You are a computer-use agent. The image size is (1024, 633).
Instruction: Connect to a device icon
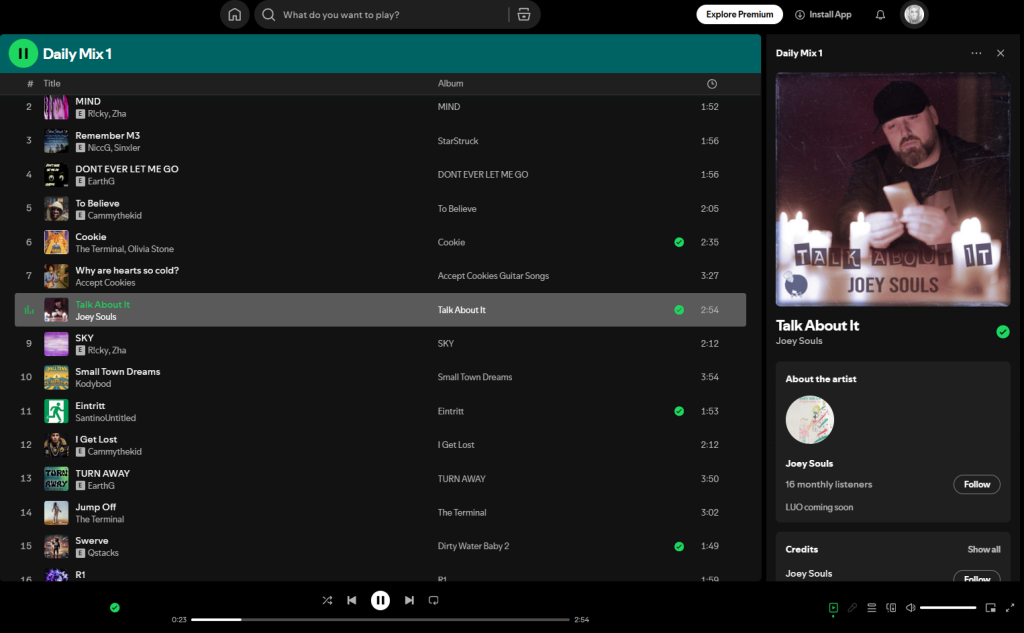[x=891, y=608]
